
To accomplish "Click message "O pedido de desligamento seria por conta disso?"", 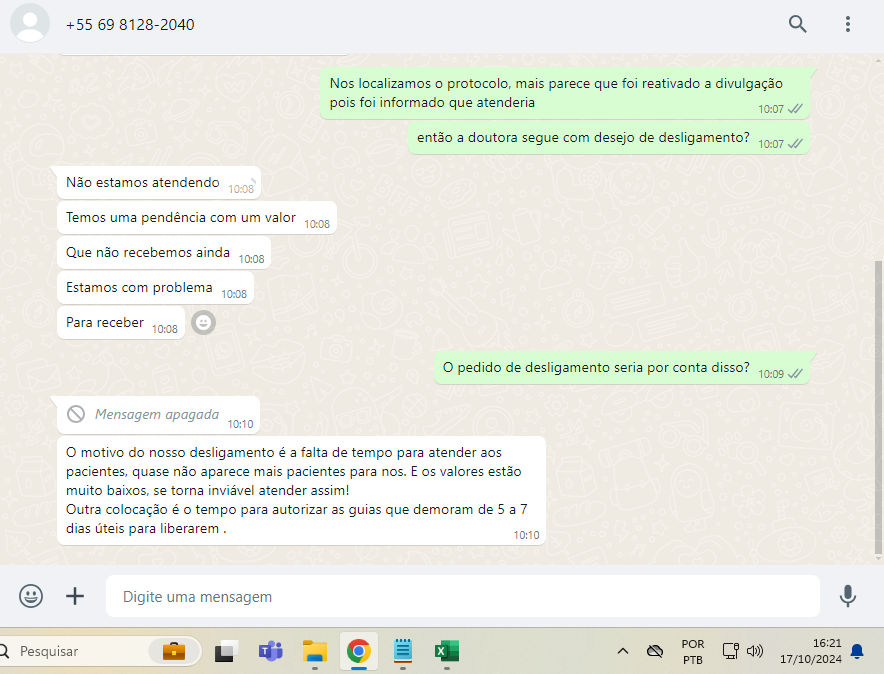I will [621, 367].
